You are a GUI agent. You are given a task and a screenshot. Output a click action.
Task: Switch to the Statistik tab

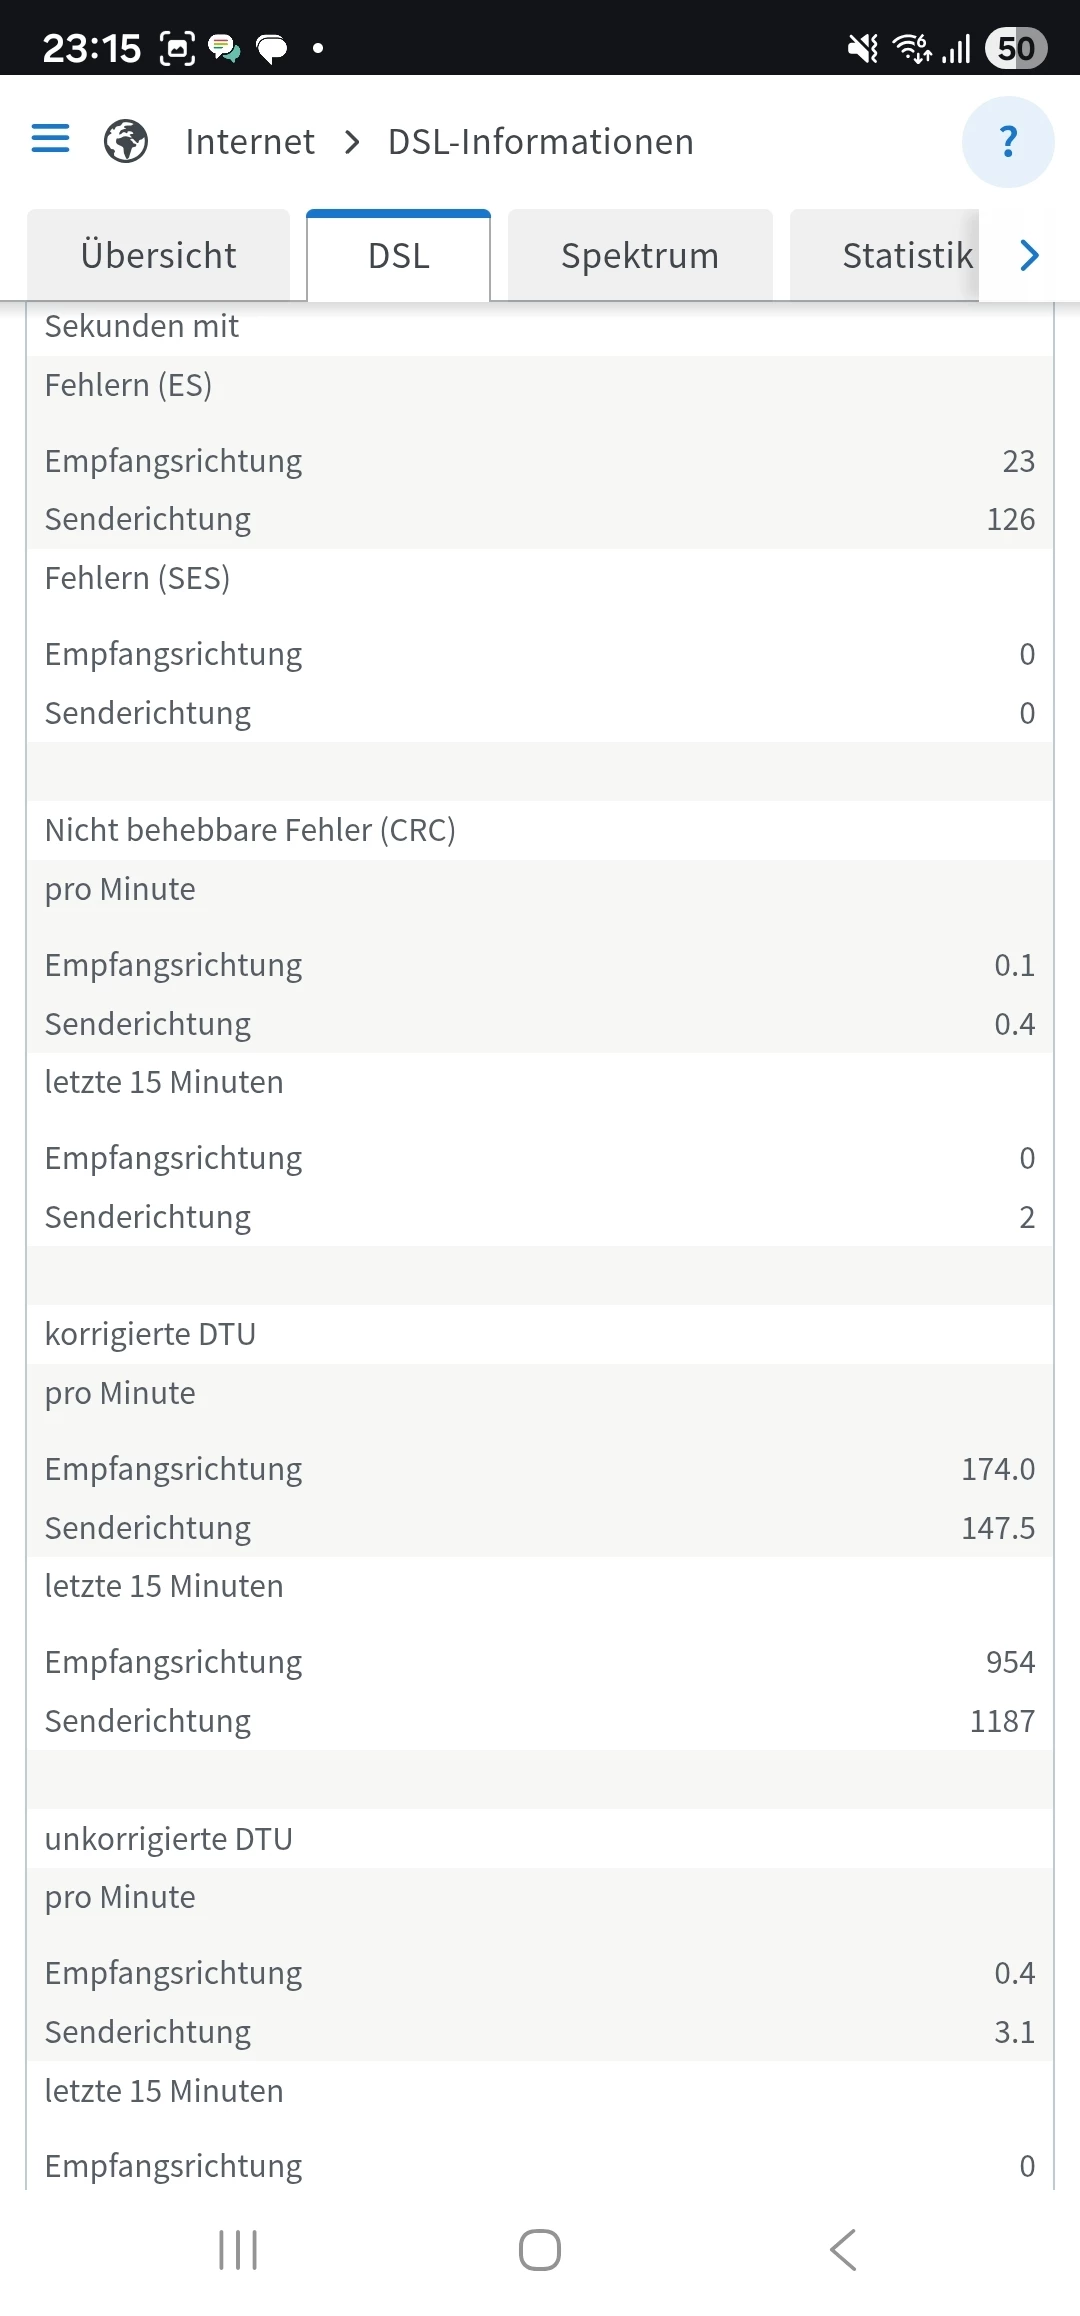pos(906,256)
